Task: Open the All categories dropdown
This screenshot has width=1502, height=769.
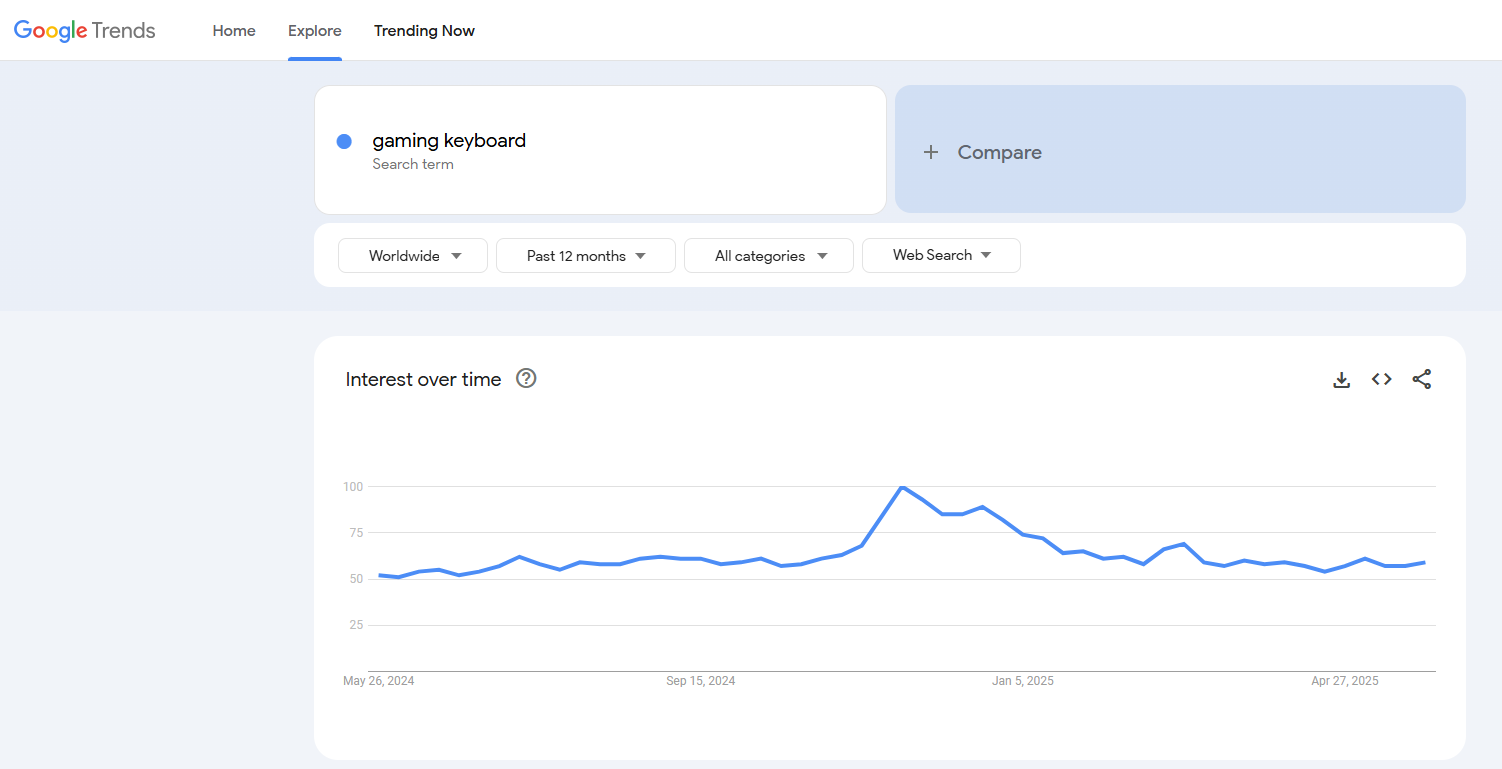Action: coord(769,255)
